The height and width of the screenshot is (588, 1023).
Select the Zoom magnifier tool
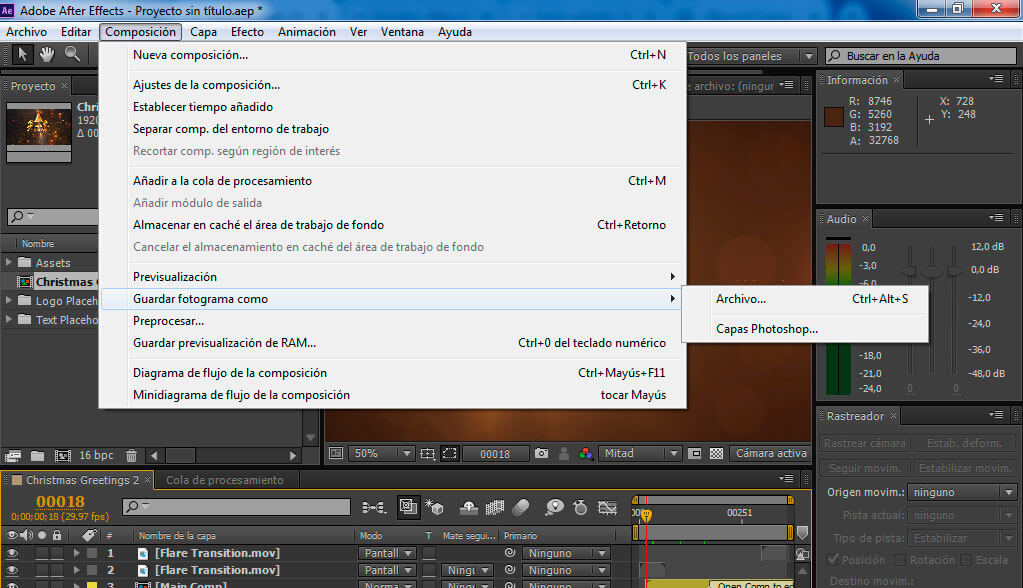[x=72, y=54]
